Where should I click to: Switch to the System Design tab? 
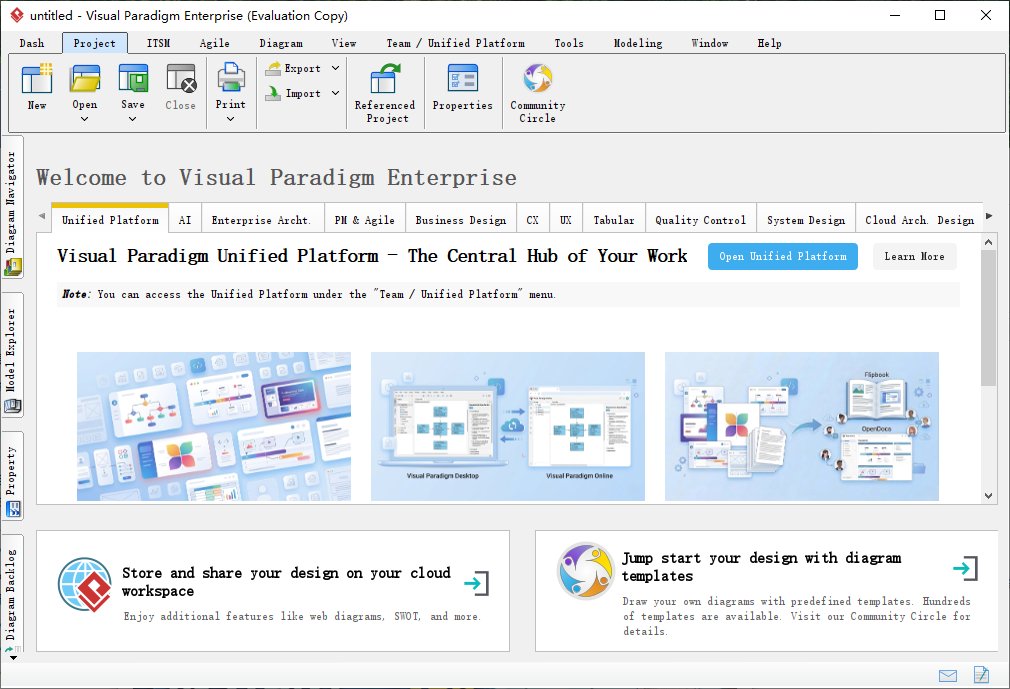point(806,220)
